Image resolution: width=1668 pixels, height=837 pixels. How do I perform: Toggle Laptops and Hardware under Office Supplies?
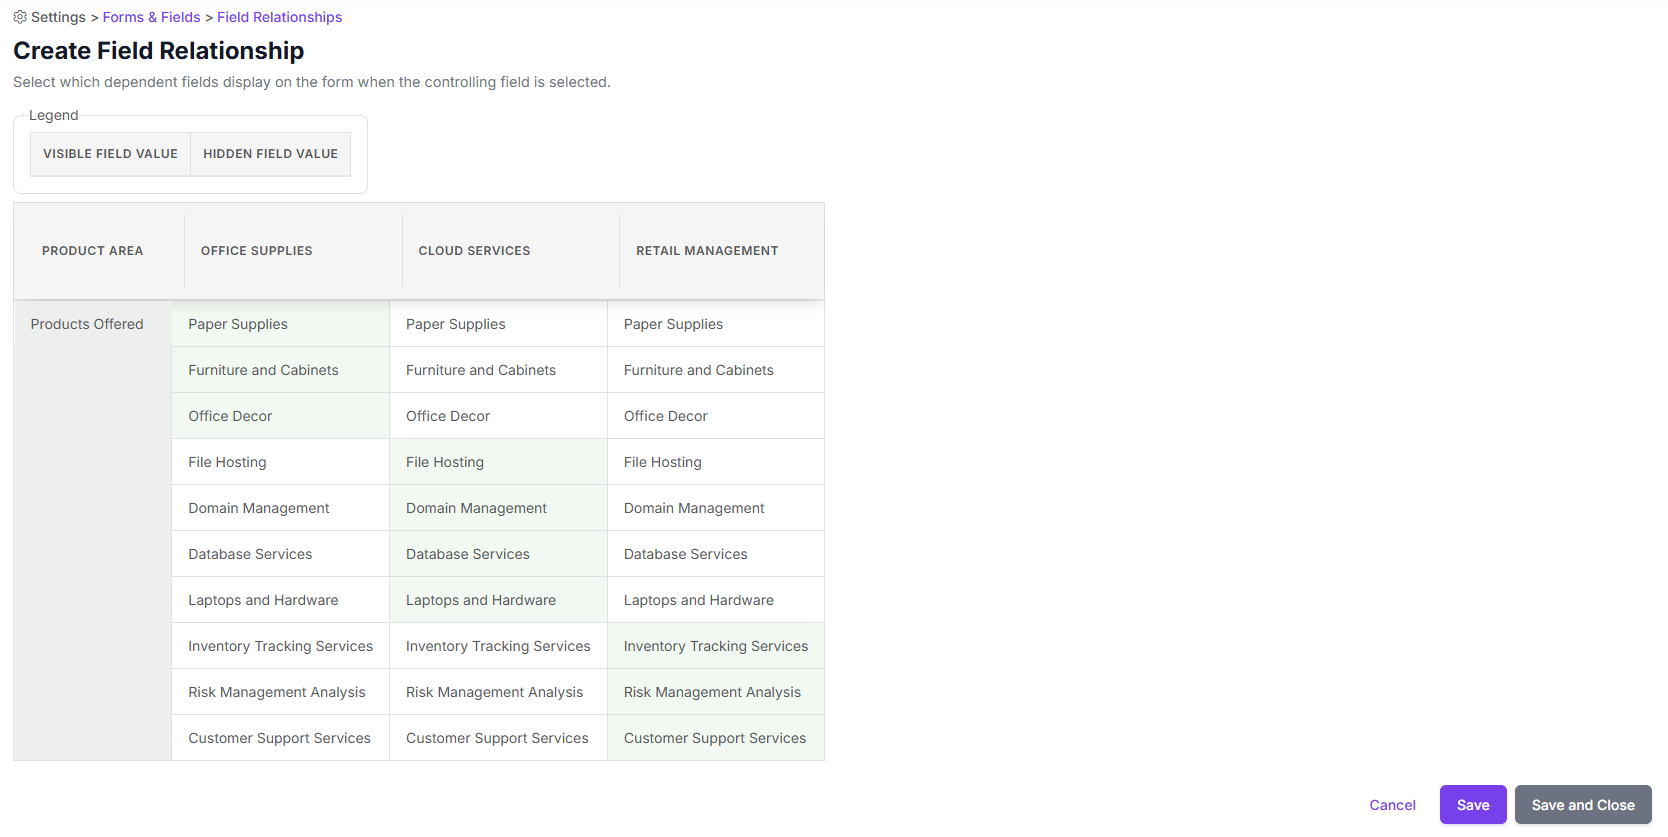[280, 600]
